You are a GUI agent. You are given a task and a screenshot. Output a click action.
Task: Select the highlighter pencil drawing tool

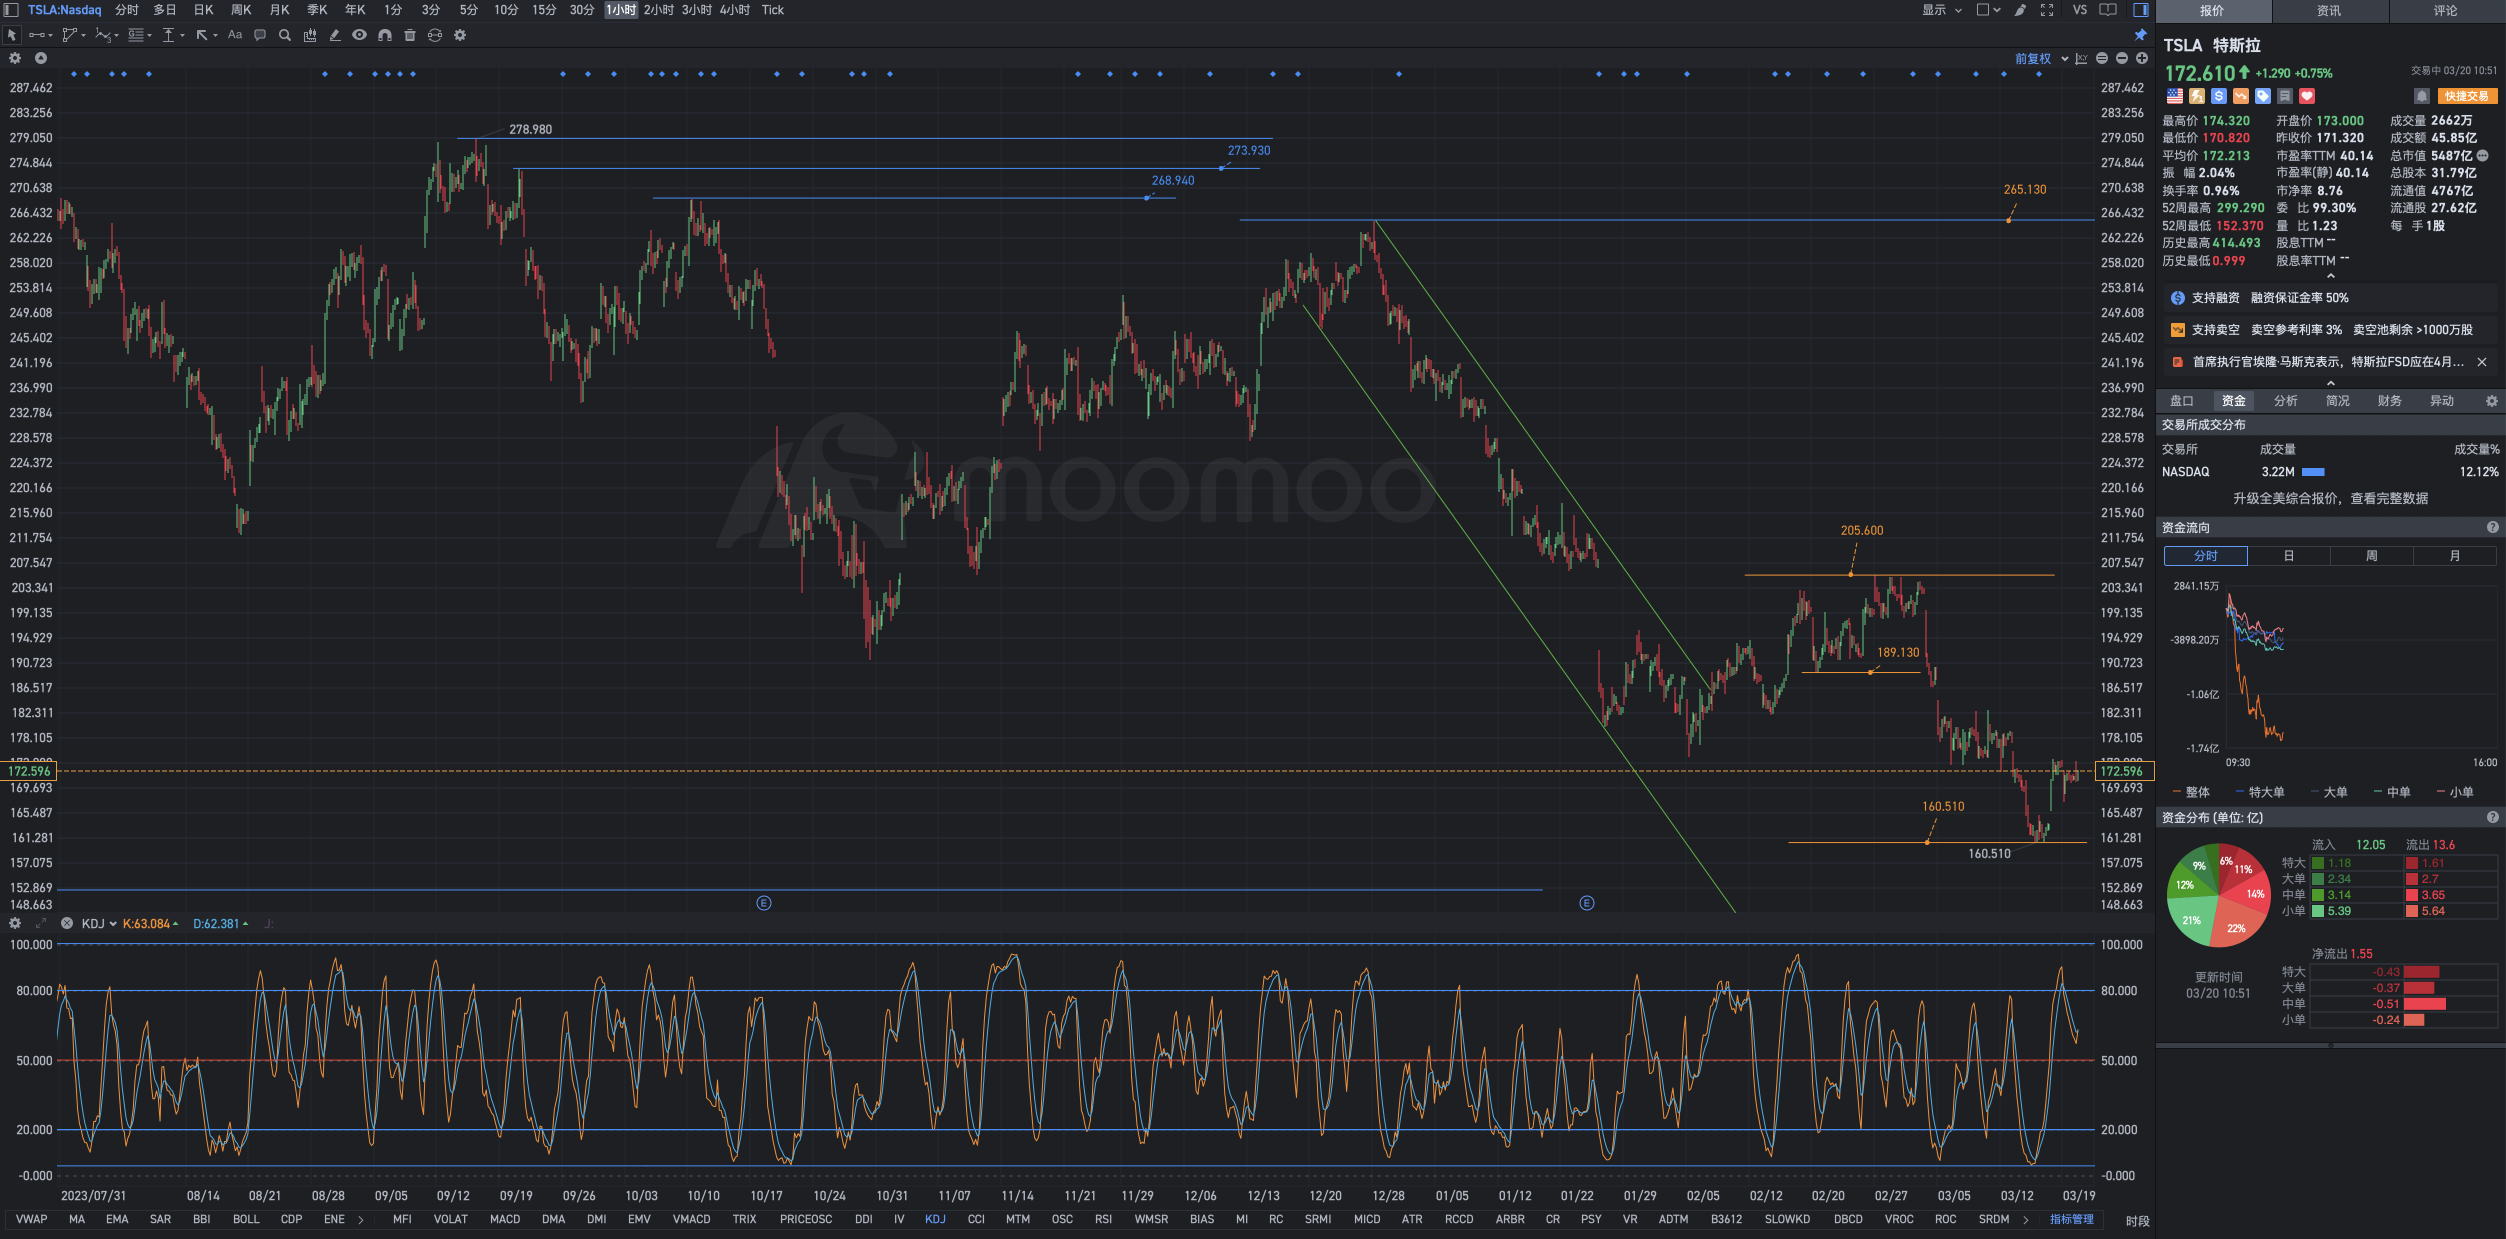click(335, 35)
